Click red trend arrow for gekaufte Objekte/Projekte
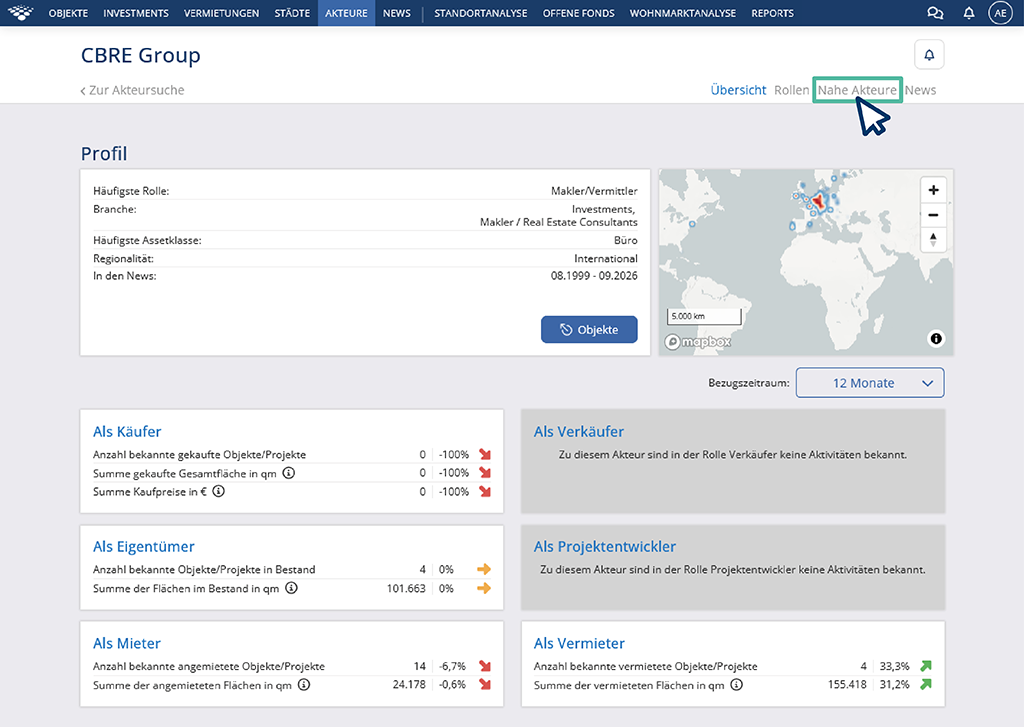This screenshot has width=1024, height=727. [x=485, y=454]
